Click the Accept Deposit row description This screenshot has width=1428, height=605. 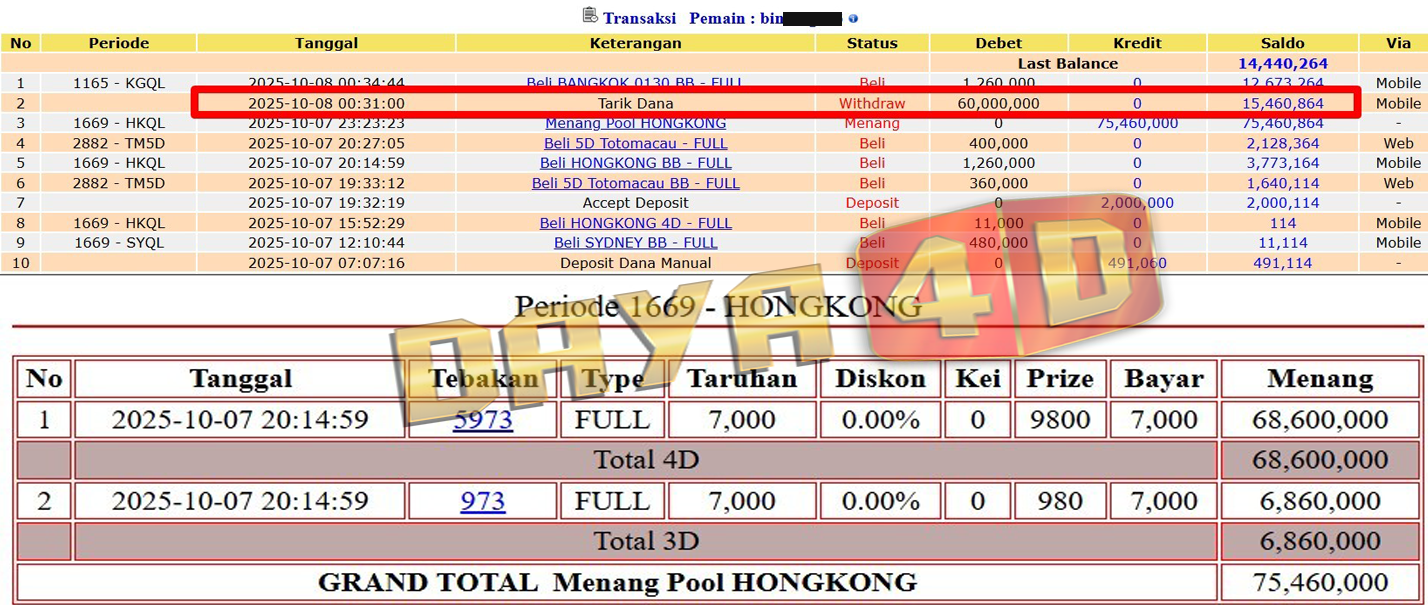click(x=635, y=203)
